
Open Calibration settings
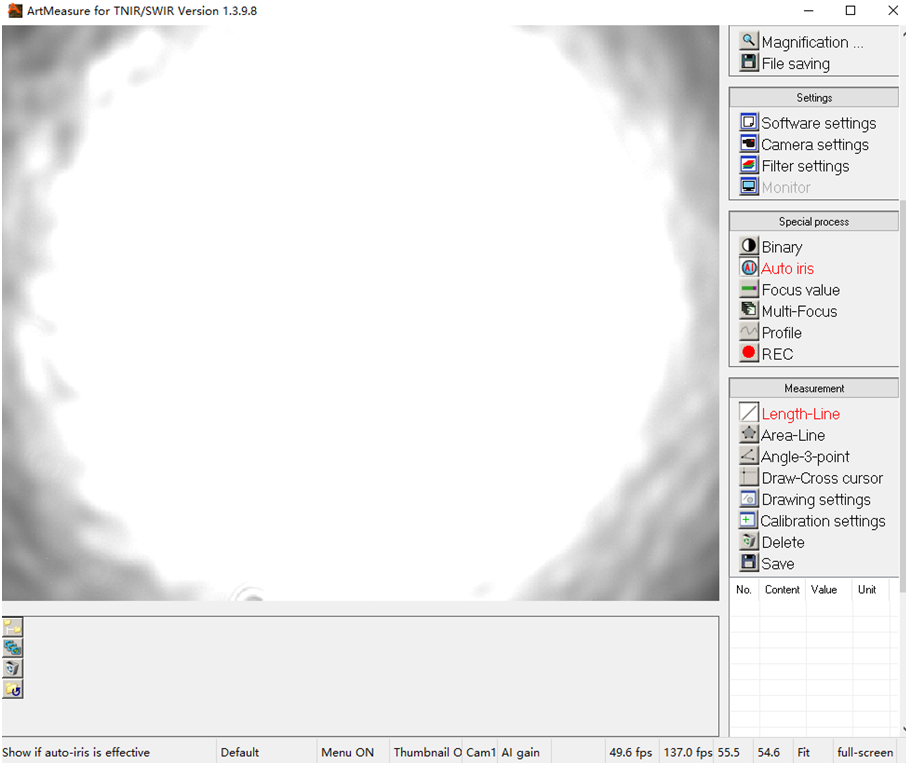821,521
